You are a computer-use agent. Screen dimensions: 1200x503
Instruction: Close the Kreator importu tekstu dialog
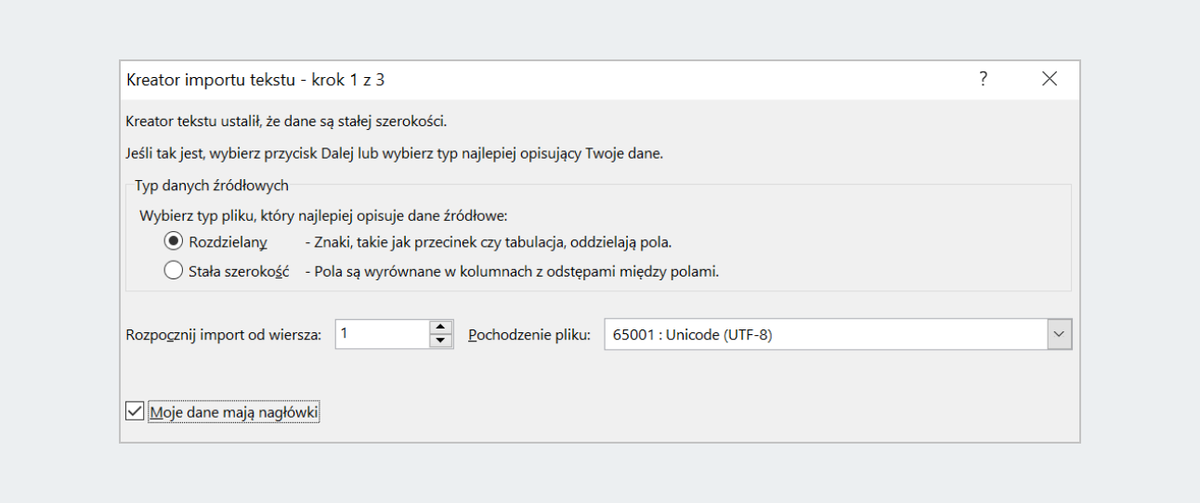[x=1049, y=79]
